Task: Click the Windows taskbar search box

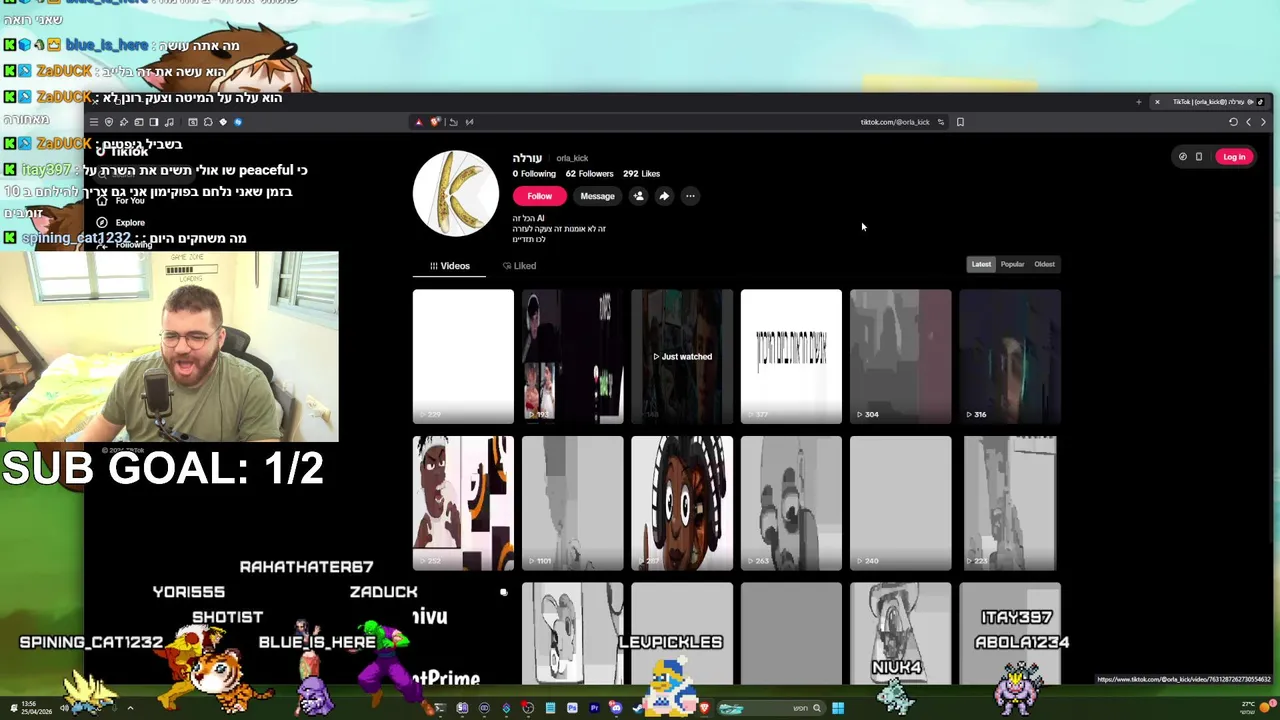Action: click(772, 708)
